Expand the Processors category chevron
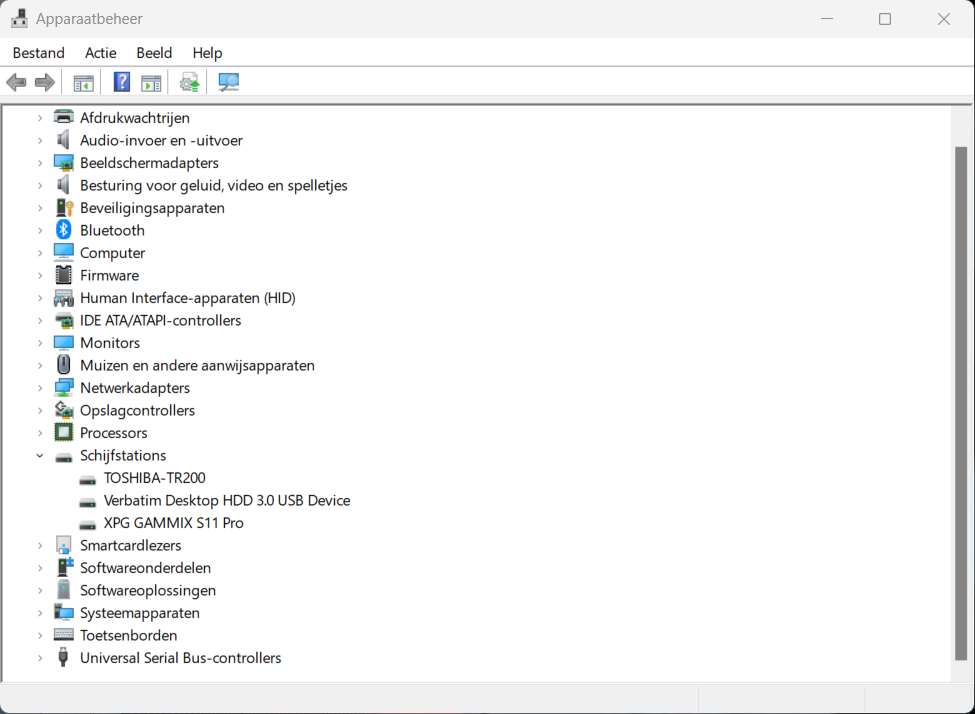This screenshot has height=714, width=975. coord(40,432)
